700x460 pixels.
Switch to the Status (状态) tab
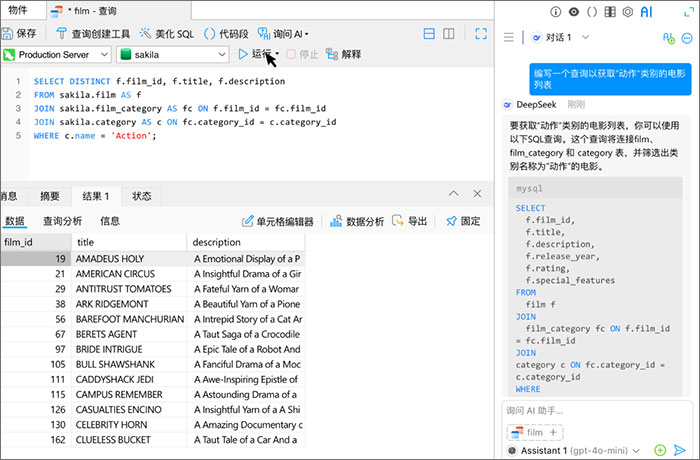(x=142, y=196)
